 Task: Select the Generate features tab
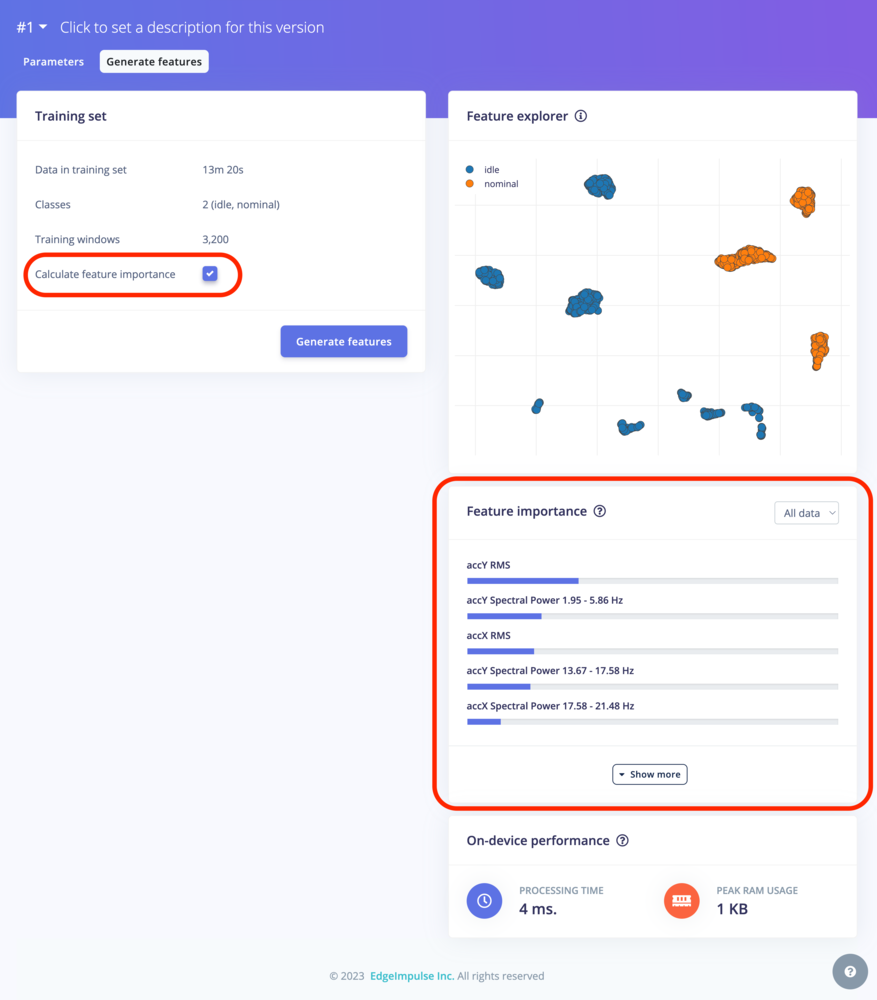(x=154, y=62)
